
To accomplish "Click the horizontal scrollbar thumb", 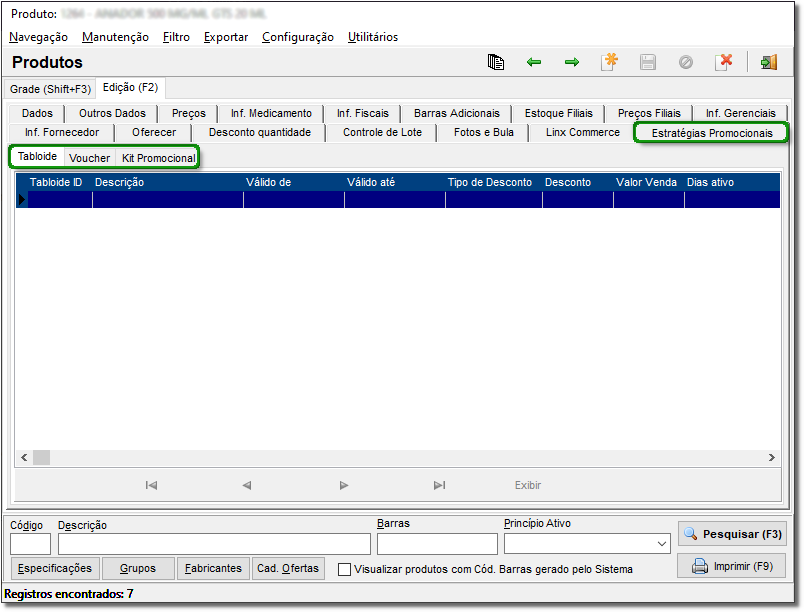I will tap(42, 457).
